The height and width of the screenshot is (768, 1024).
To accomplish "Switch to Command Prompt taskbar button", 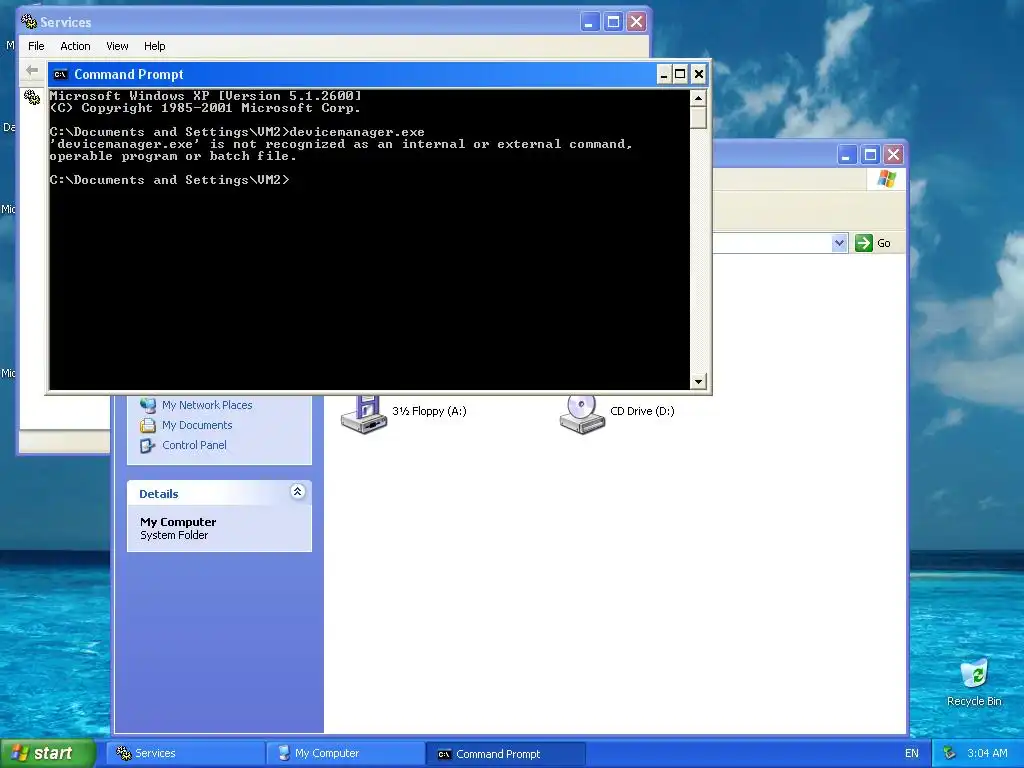I will (505, 753).
